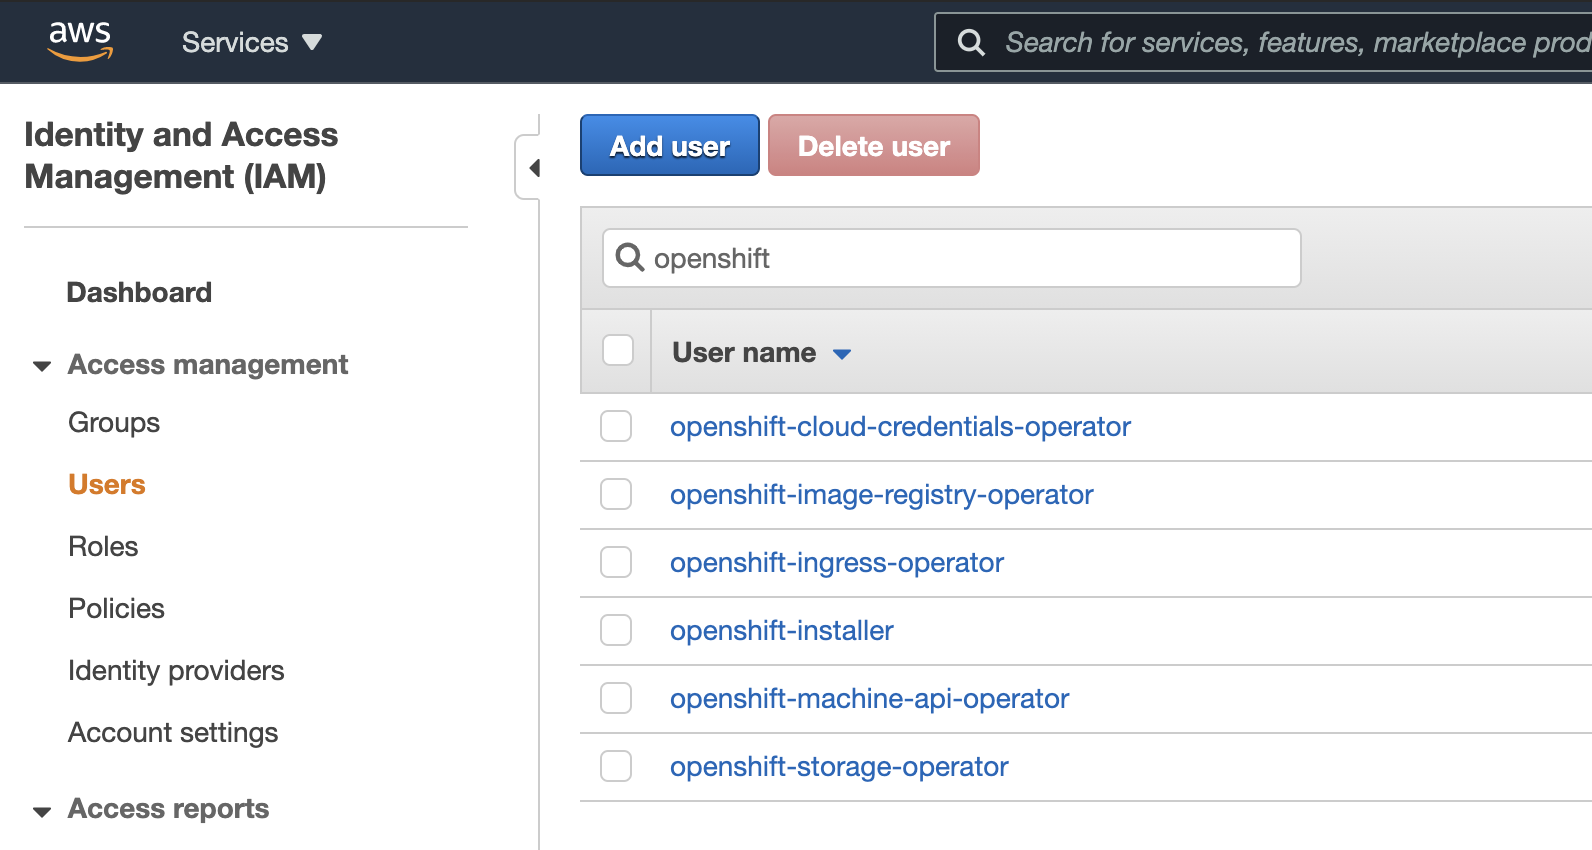Collapse the Access reports section arrow
This screenshot has width=1592, height=850.
point(42,811)
